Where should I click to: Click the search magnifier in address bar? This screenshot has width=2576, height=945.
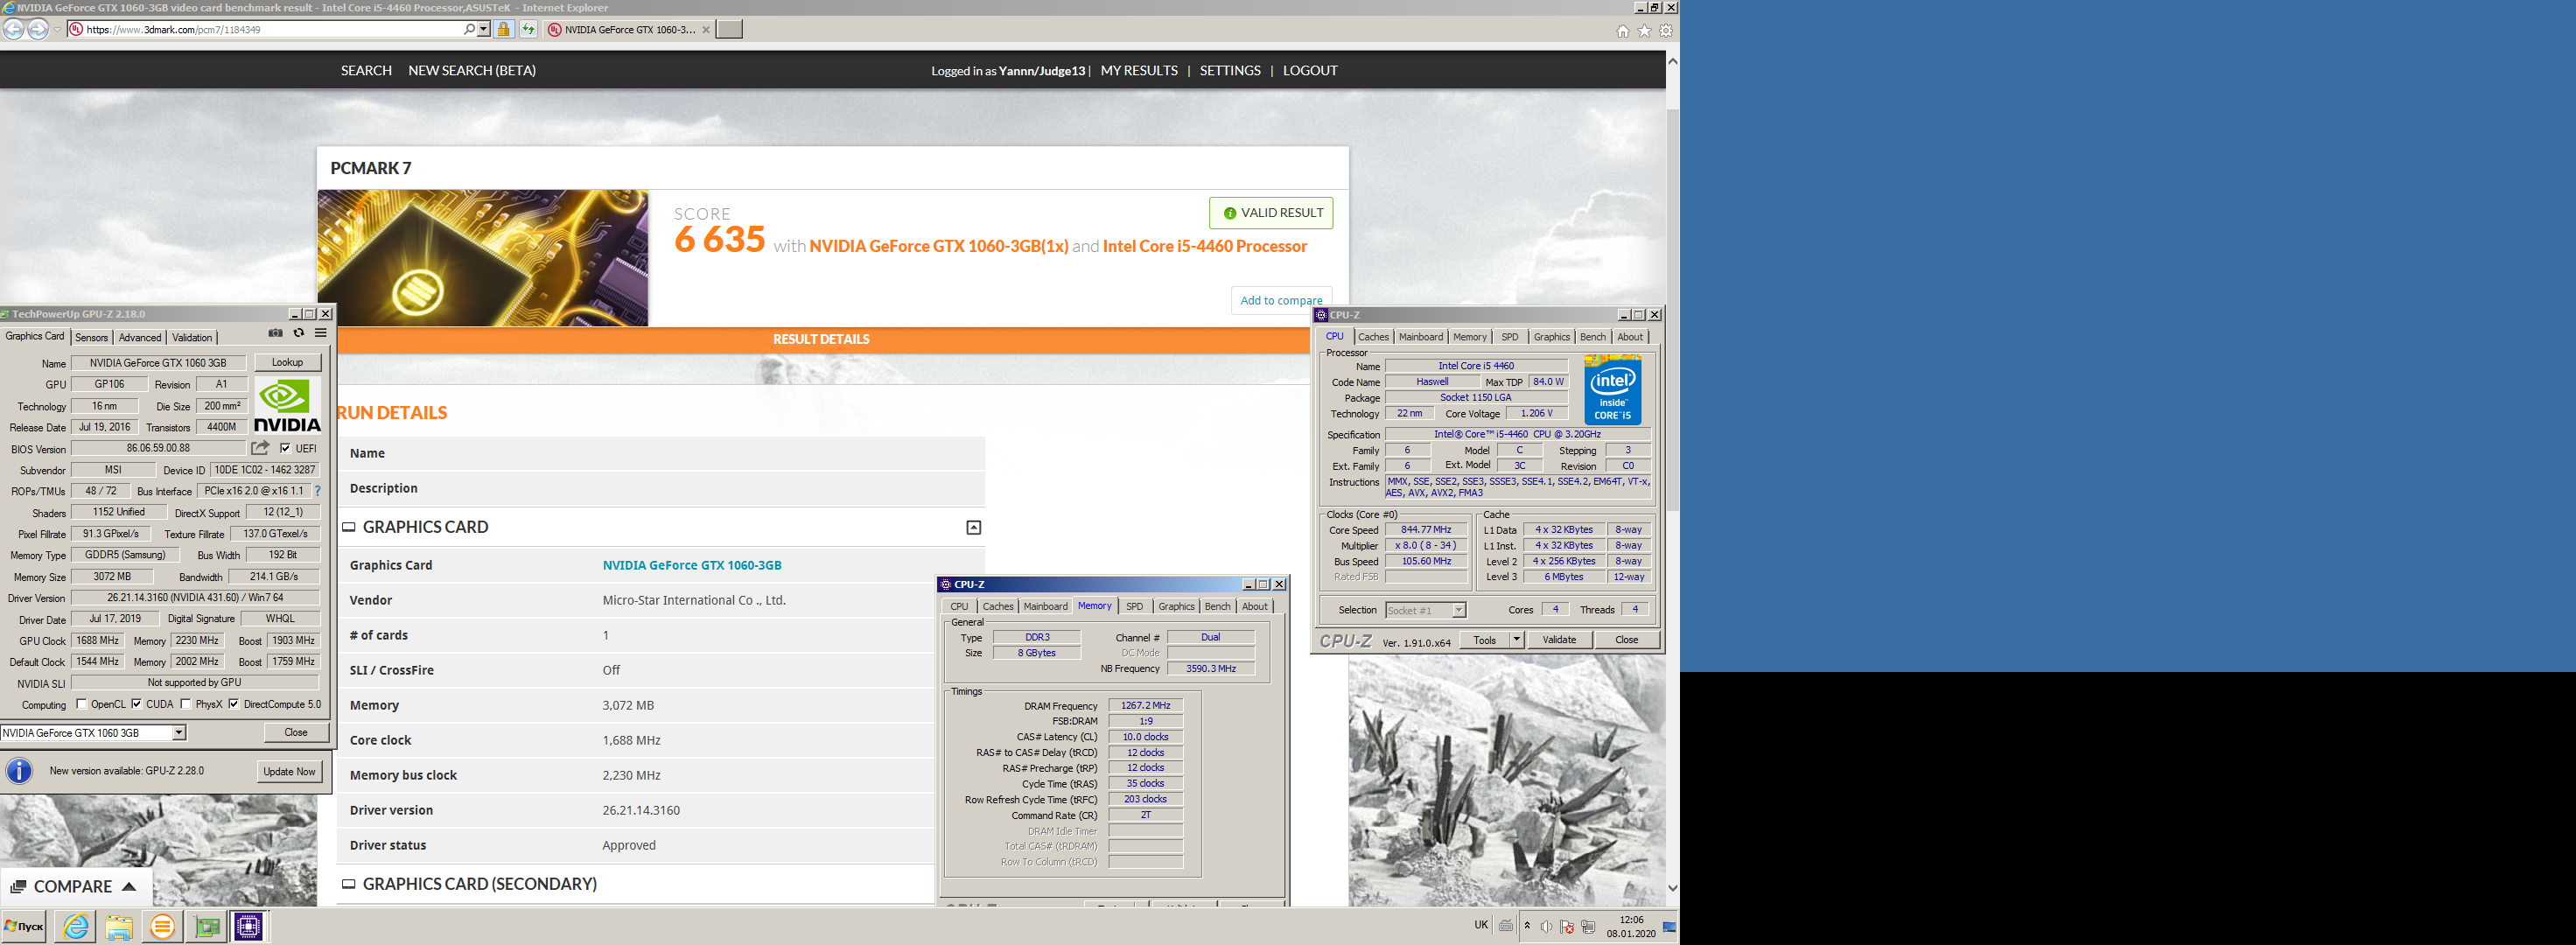tap(469, 29)
